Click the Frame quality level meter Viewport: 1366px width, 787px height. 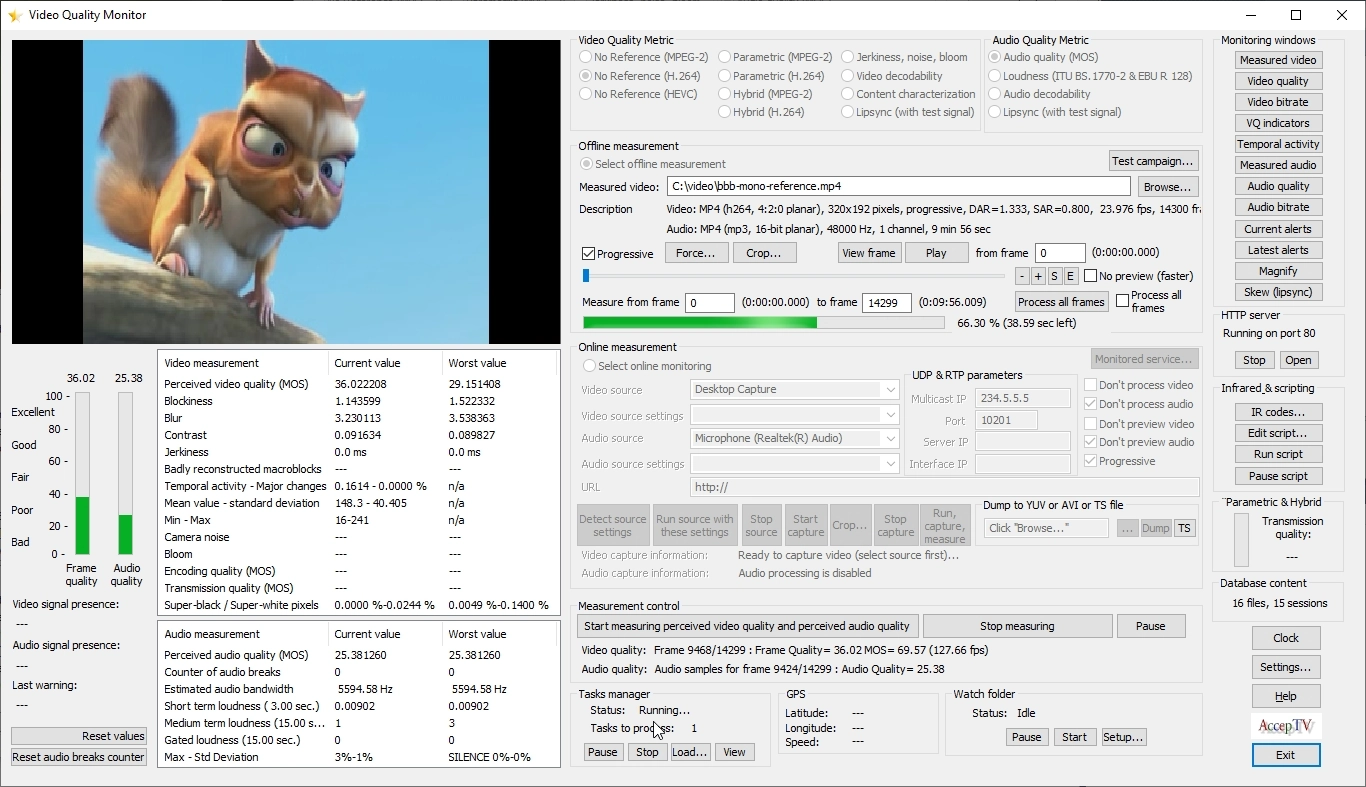(82, 473)
